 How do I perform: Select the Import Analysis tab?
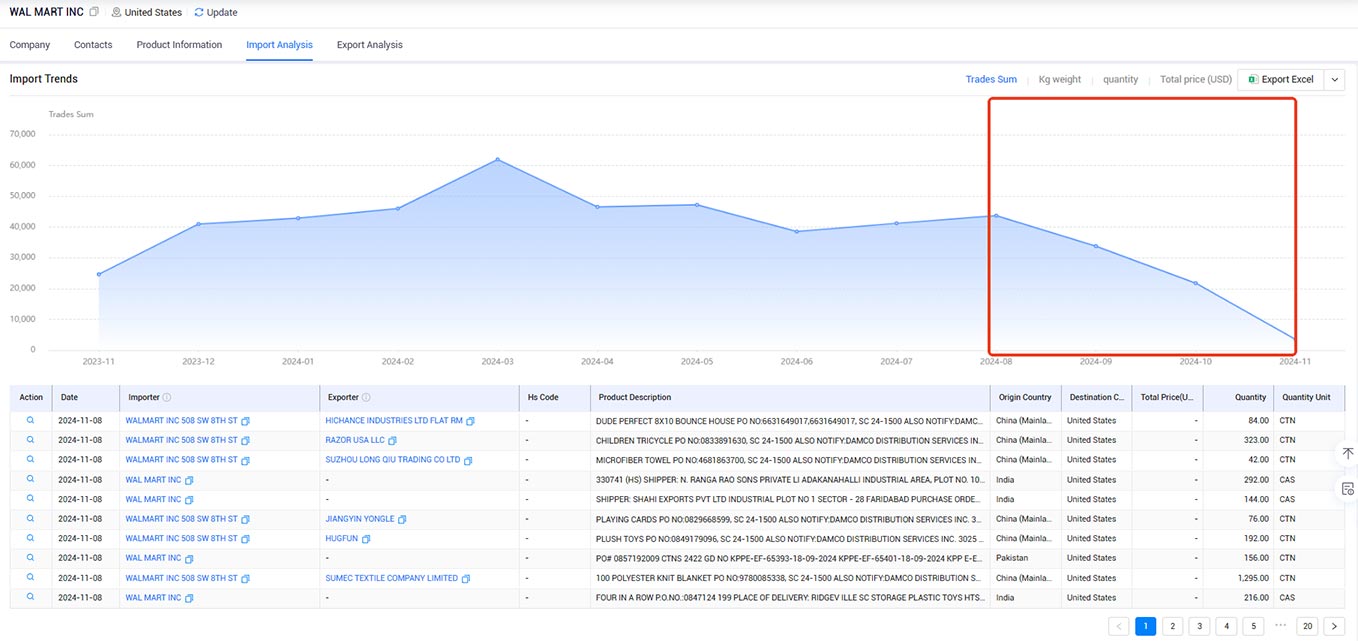pos(279,45)
